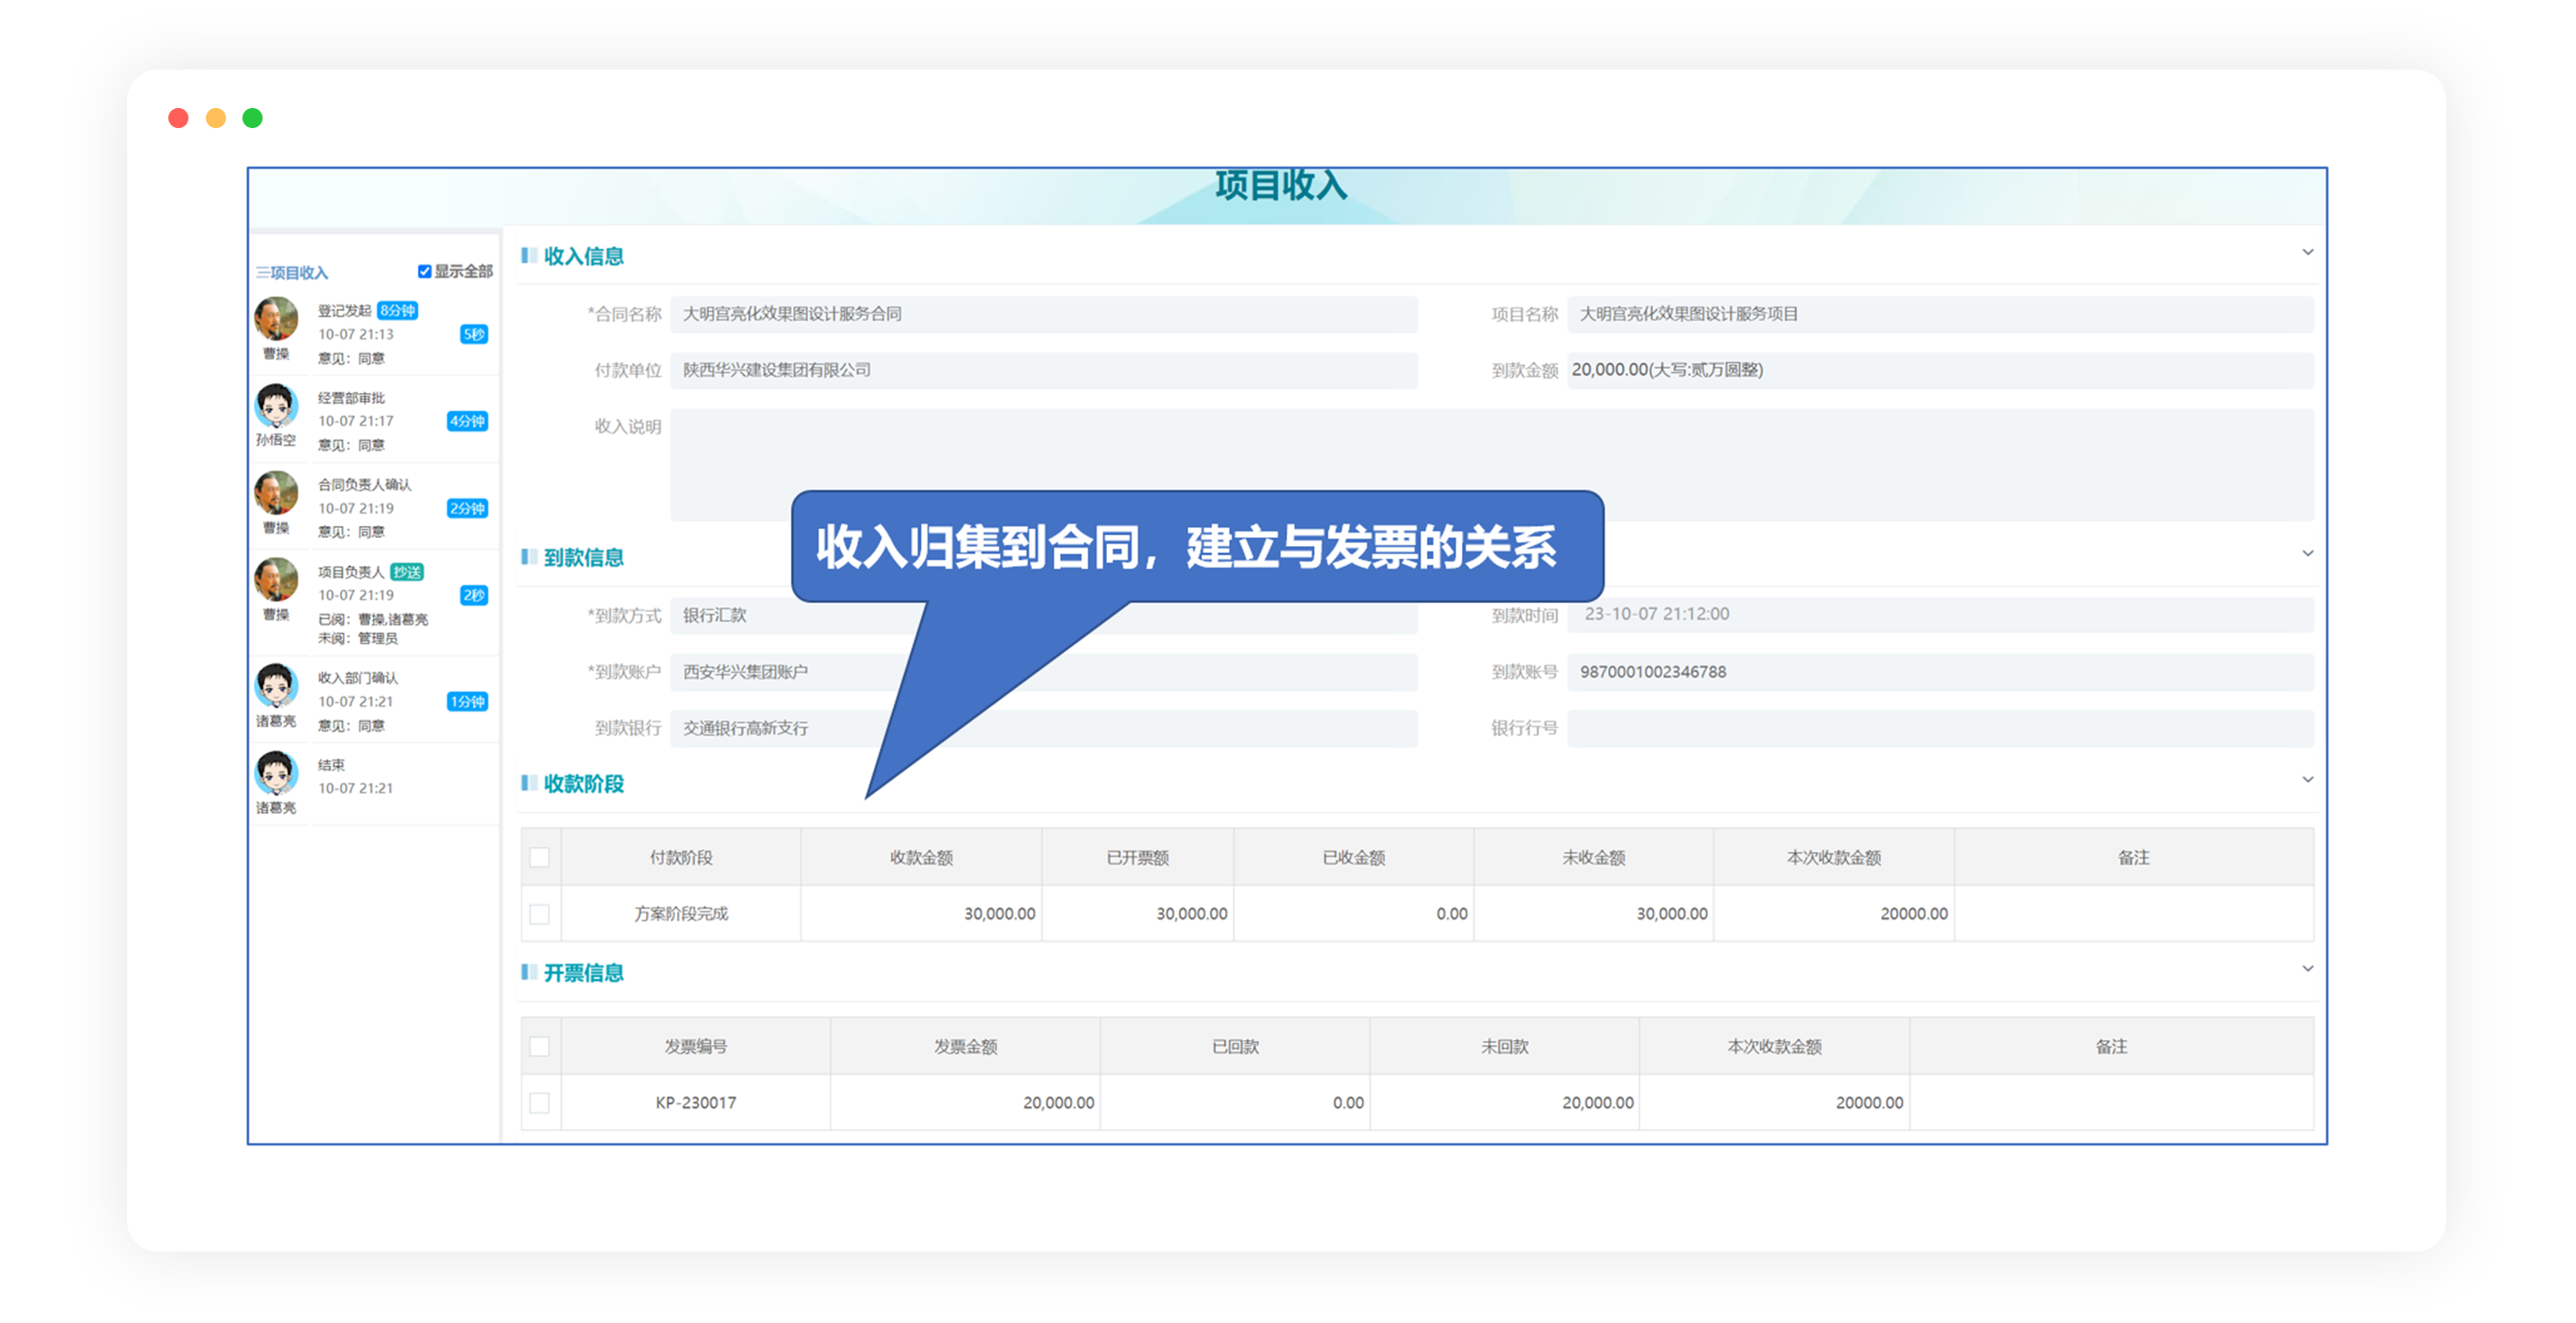Click the green traffic-light dot
Viewport: 2576px width, 1323px height.
point(253,117)
